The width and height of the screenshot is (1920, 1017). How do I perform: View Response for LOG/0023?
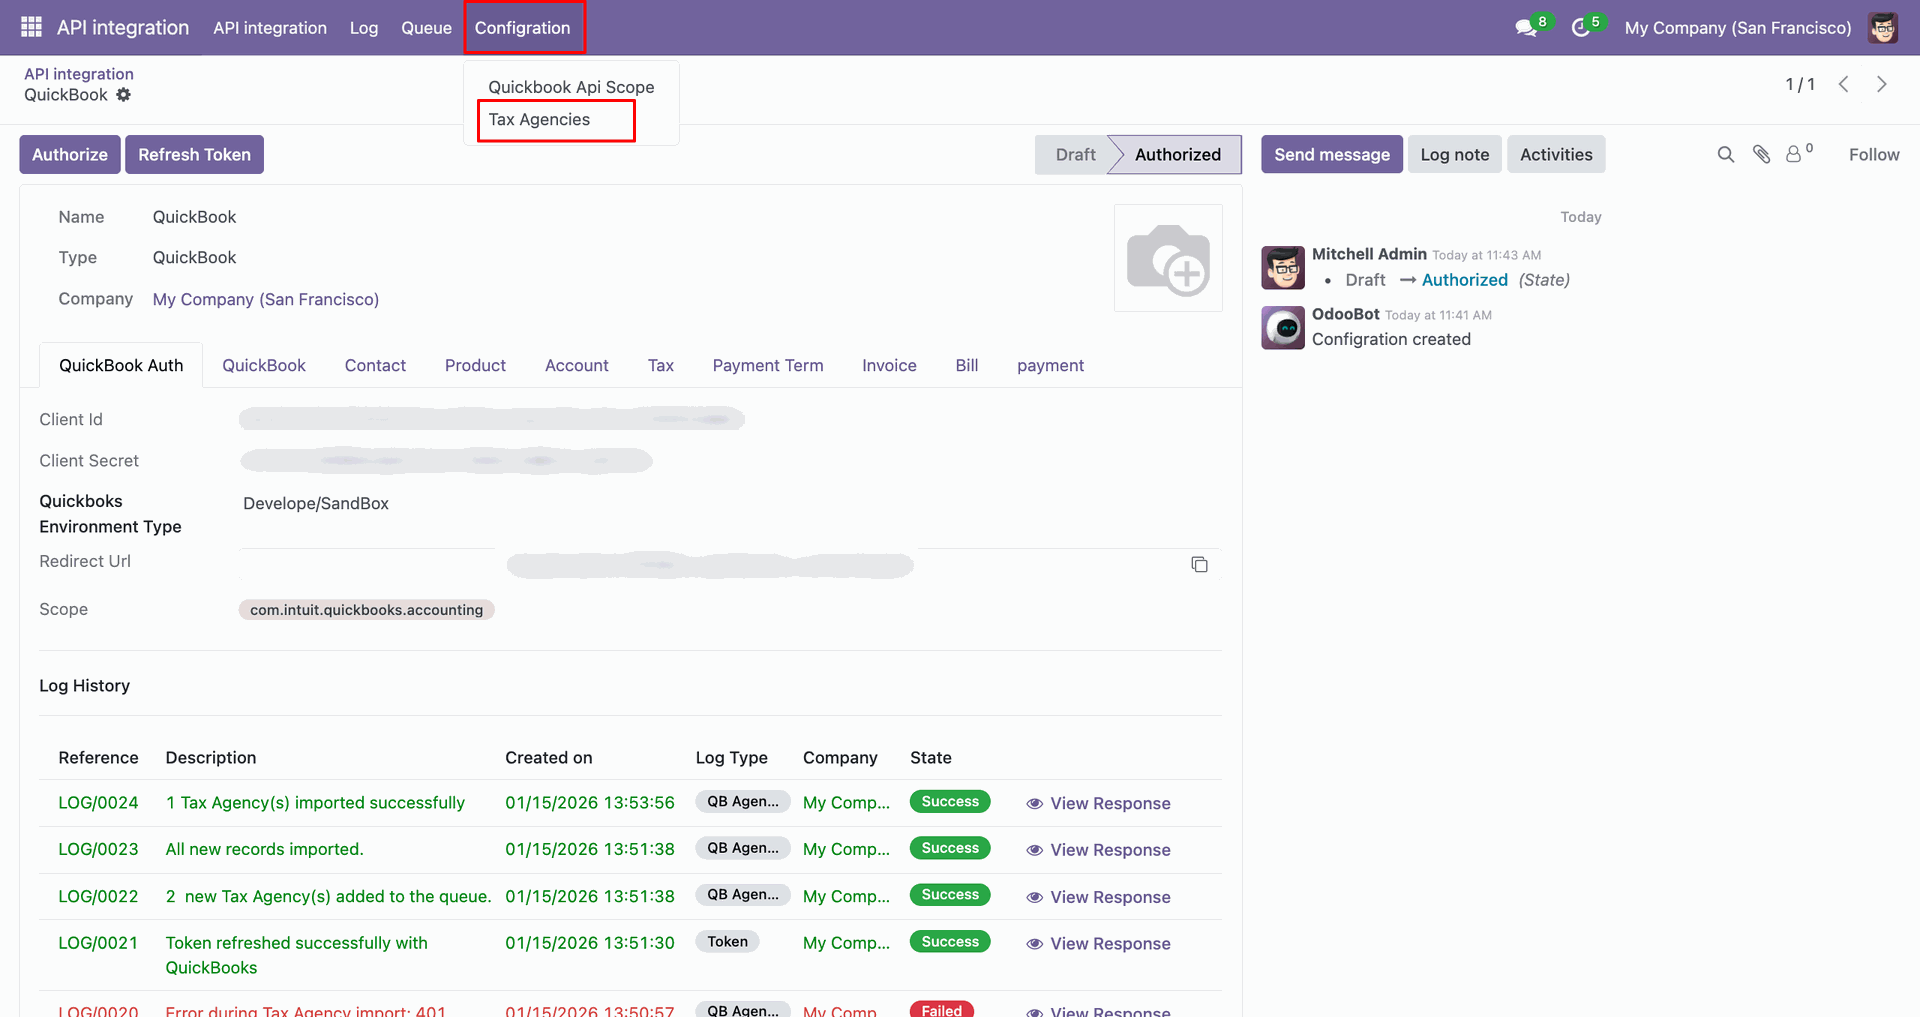tap(1099, 850)
